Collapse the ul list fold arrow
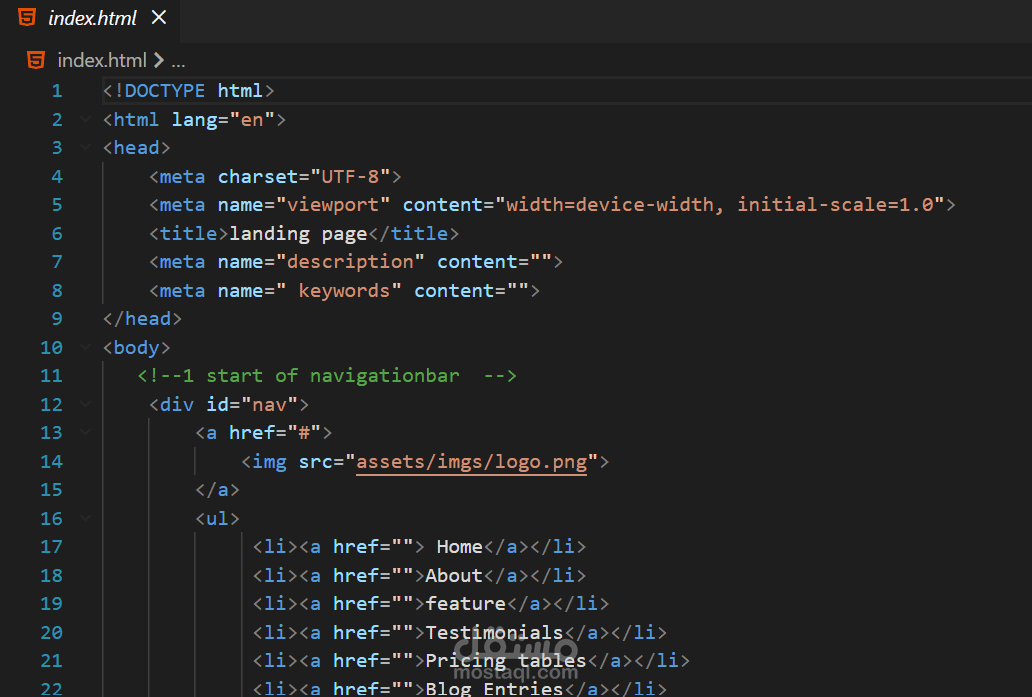The image size is (1032, 697). 85,518
